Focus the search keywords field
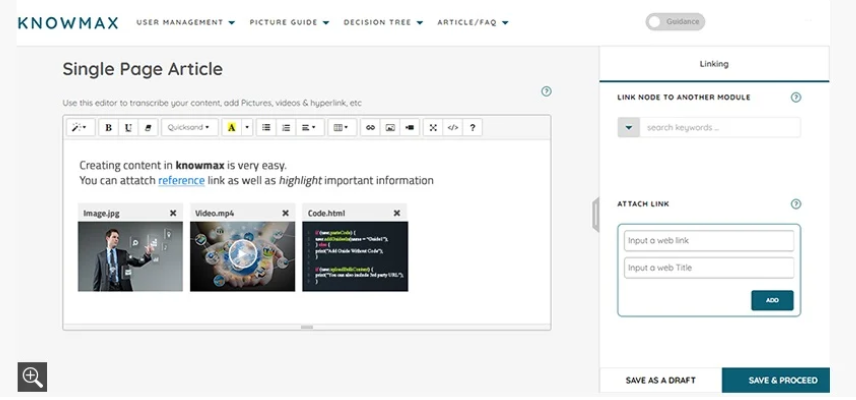The image size is (856, 400). 720,128
